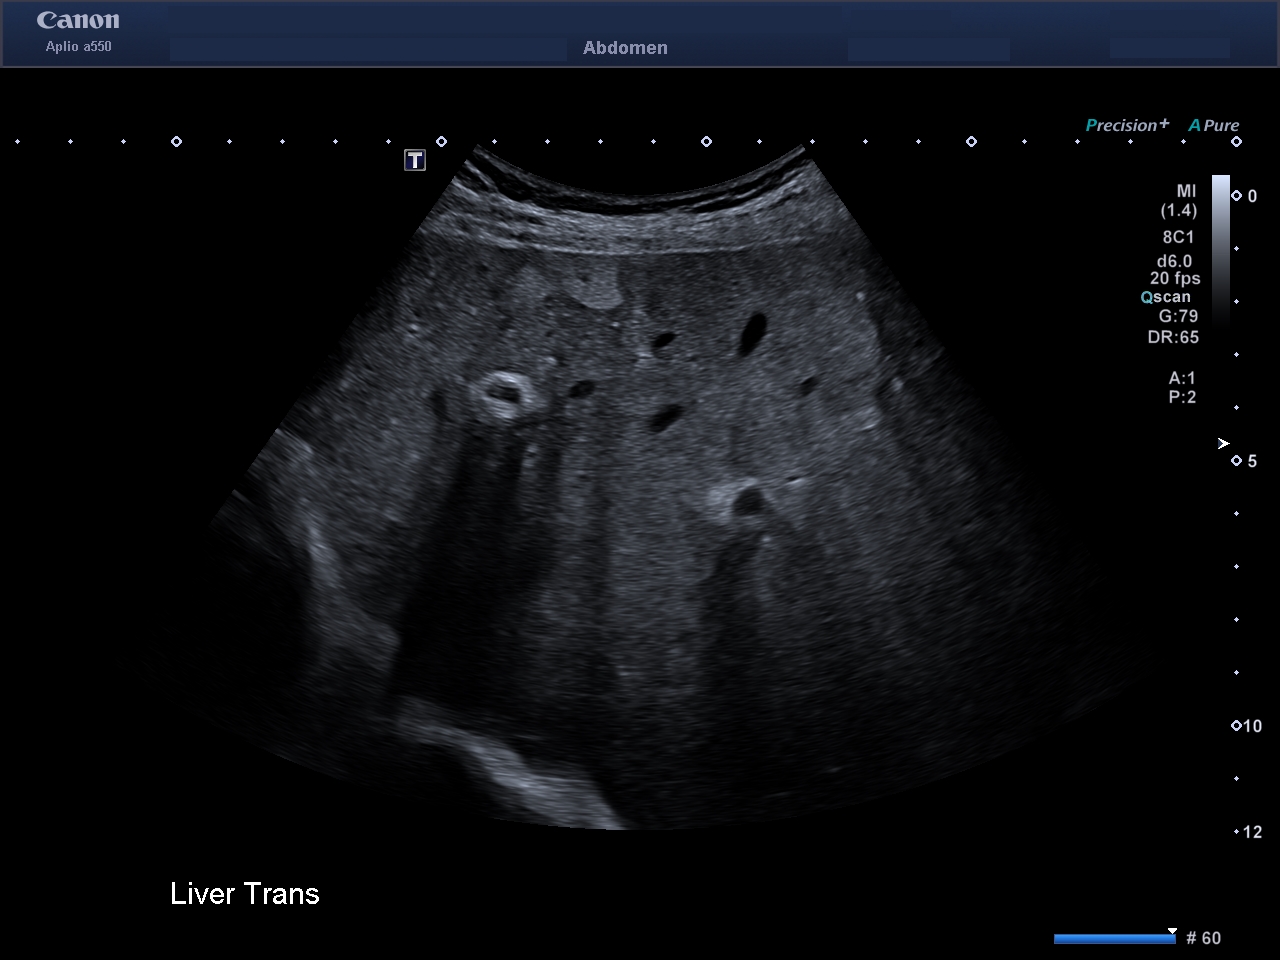1280x960 pixels.
Task: Click the Precision+ indicator
Action: click(1127, 125)
